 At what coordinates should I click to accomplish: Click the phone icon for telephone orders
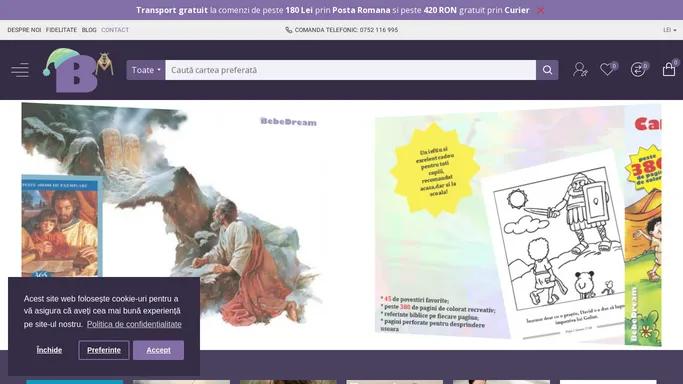[x=288, y=30]
